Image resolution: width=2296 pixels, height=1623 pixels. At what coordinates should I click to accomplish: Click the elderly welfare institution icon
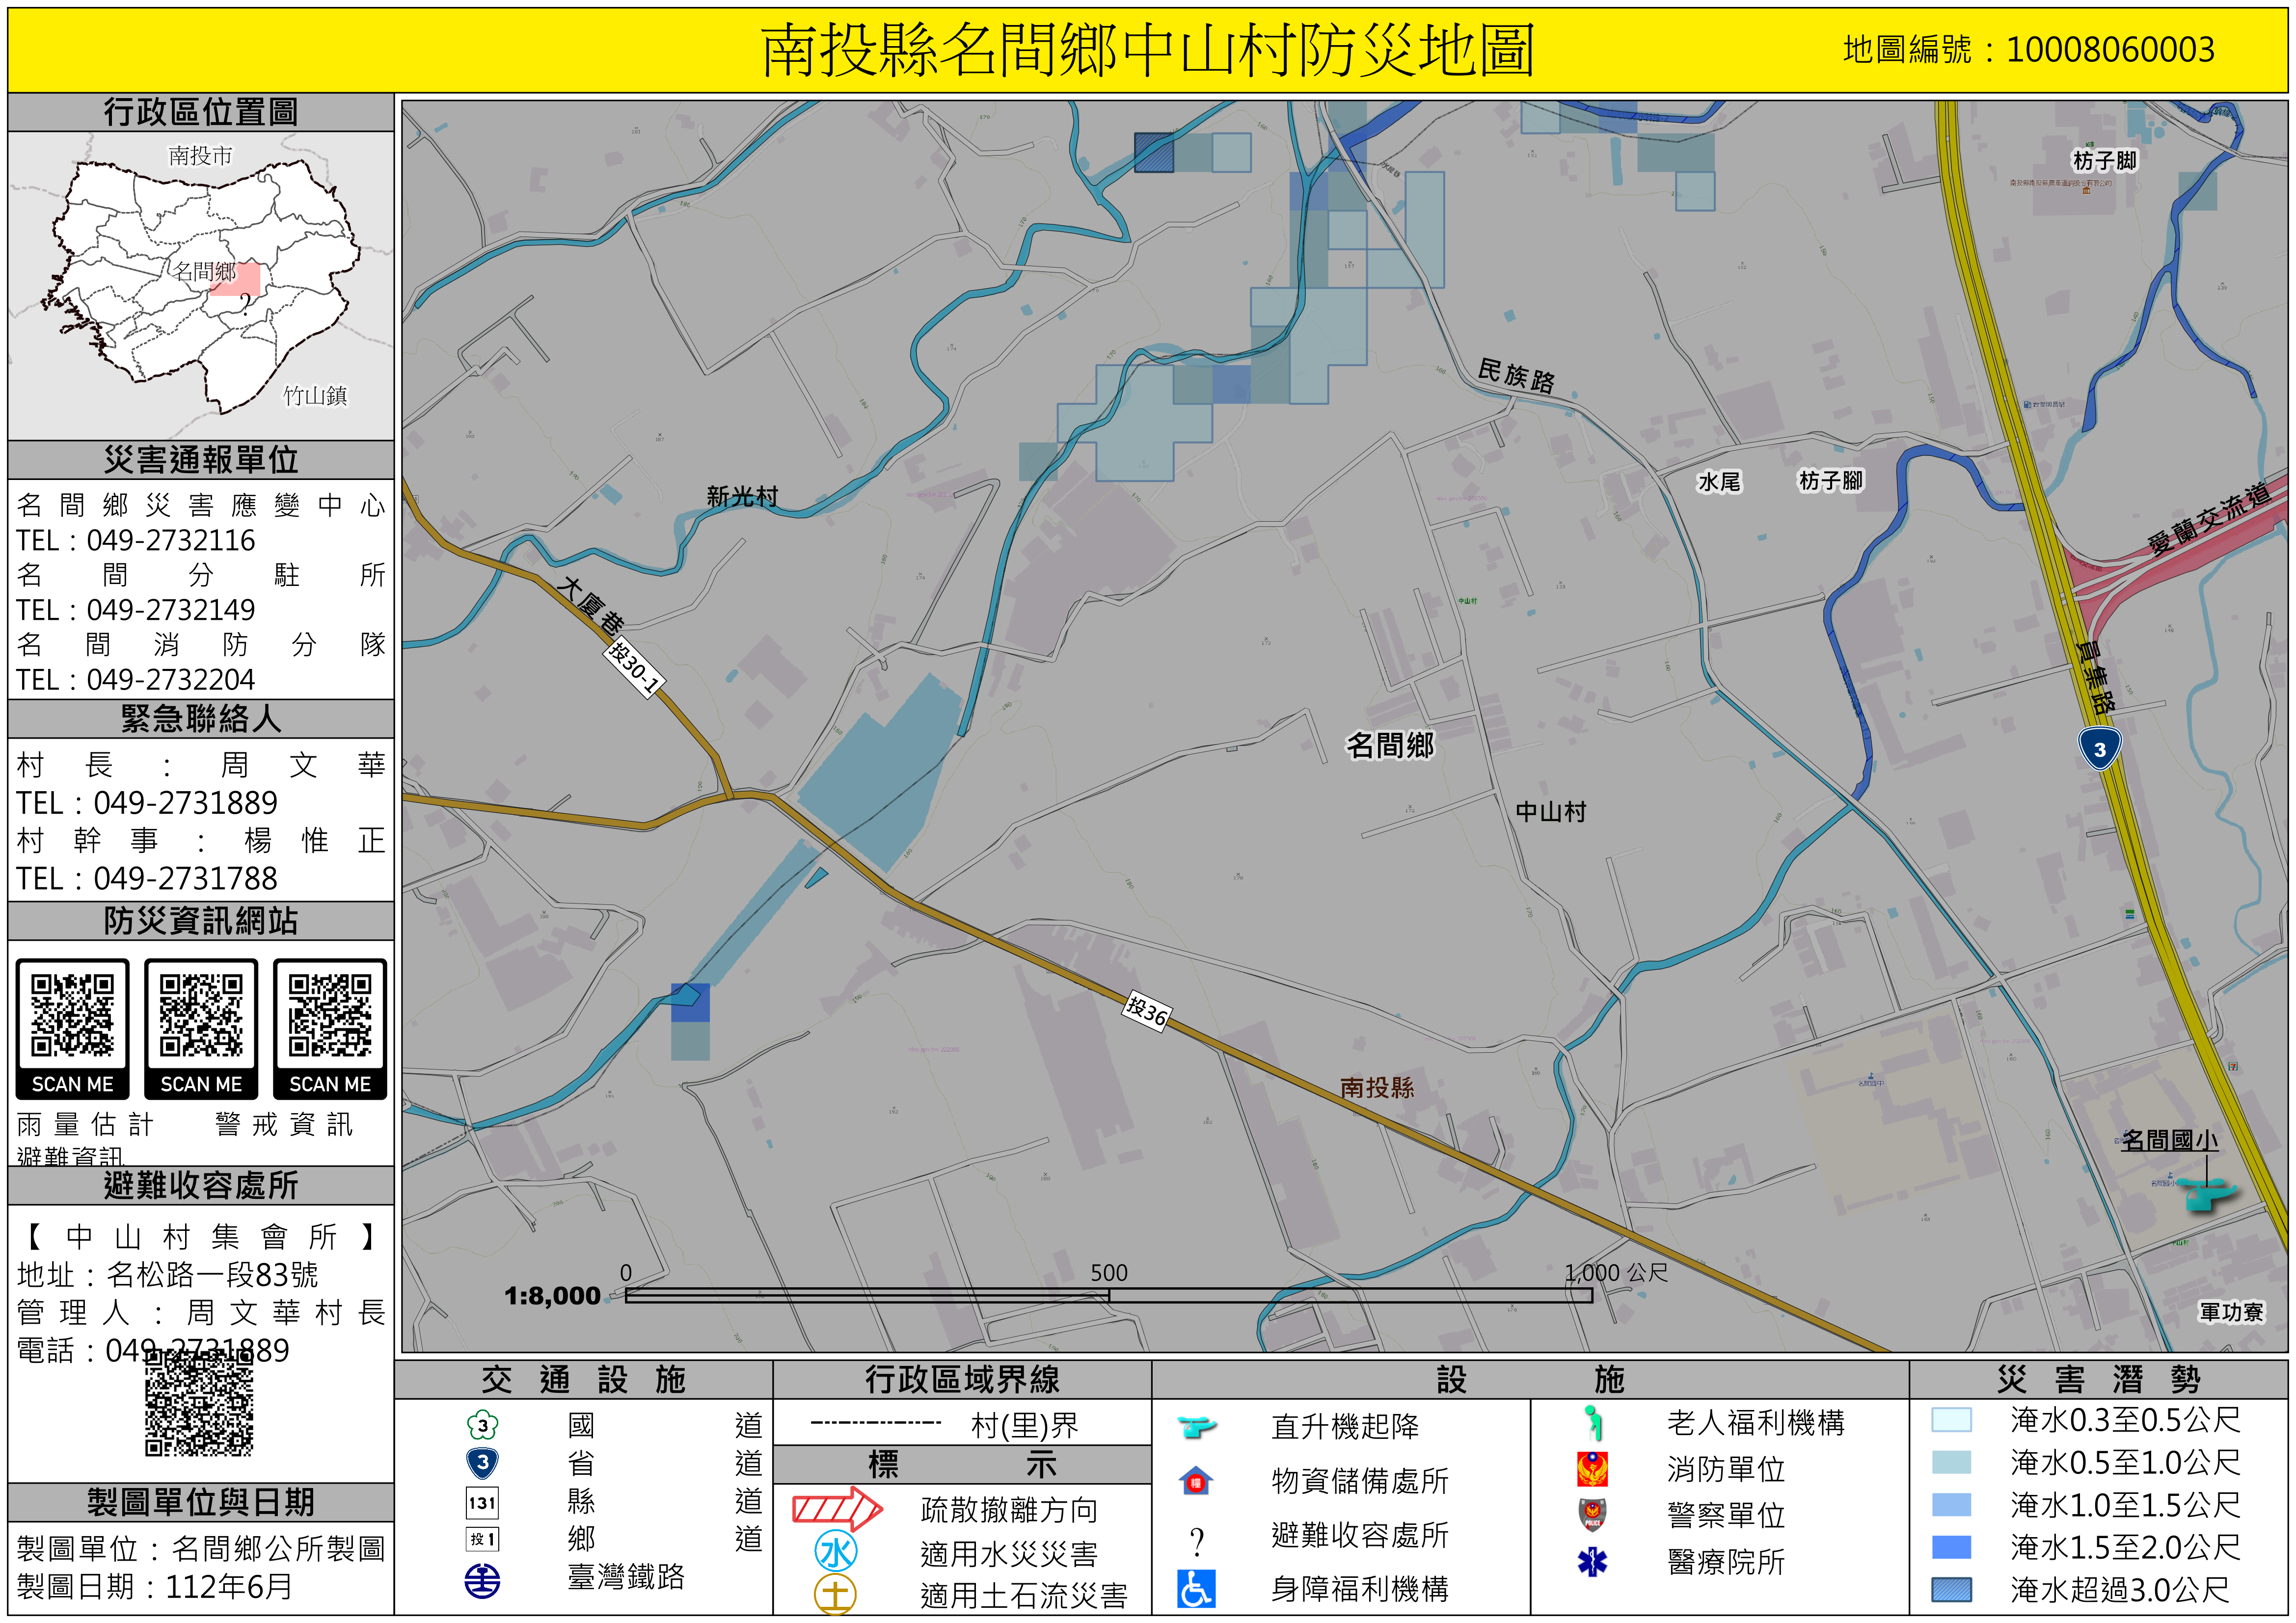click(1593, 1422)
